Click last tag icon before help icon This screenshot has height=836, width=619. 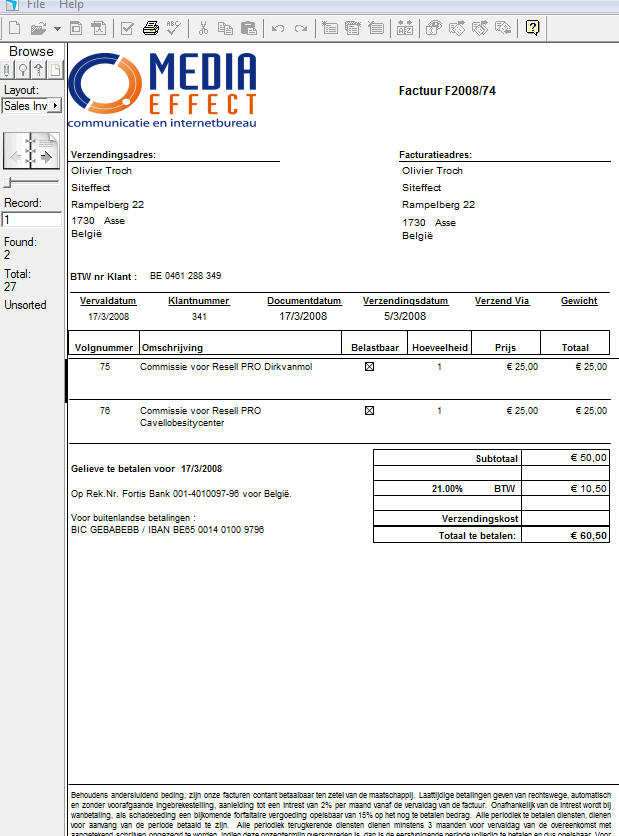(x=503, y=28)
